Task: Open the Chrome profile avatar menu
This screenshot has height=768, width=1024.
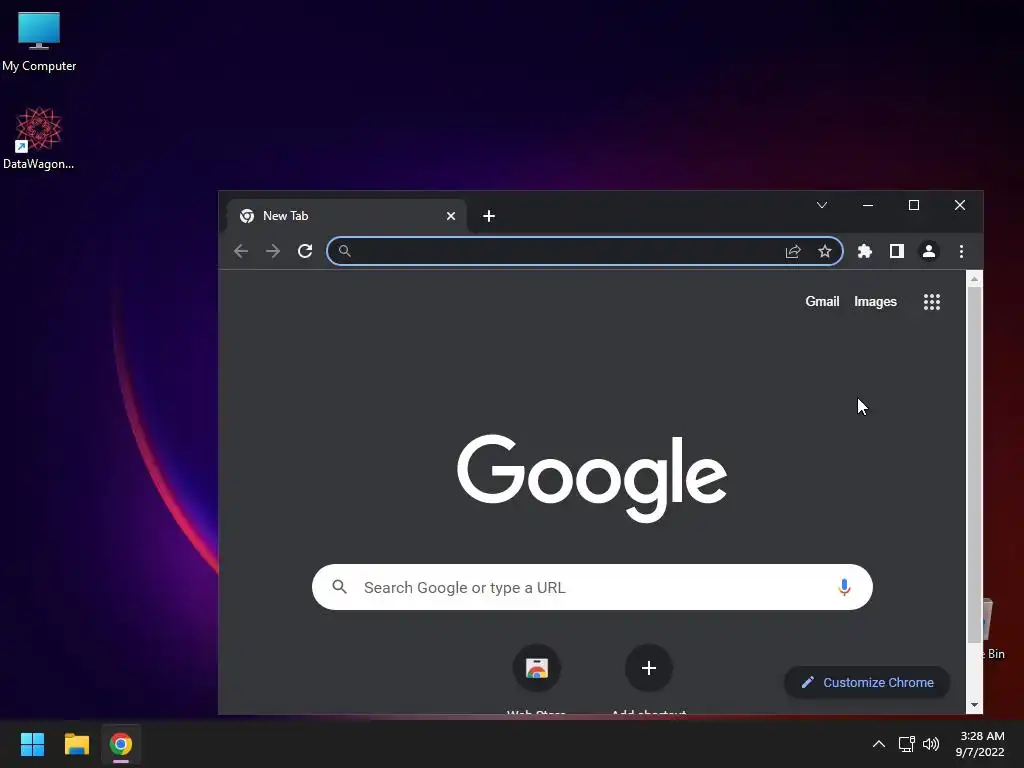Action: [929, 251]
